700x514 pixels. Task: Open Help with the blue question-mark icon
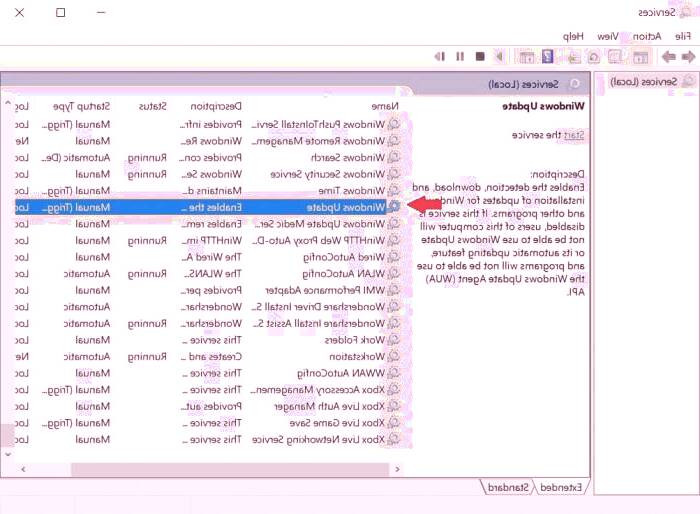point(547,56)
